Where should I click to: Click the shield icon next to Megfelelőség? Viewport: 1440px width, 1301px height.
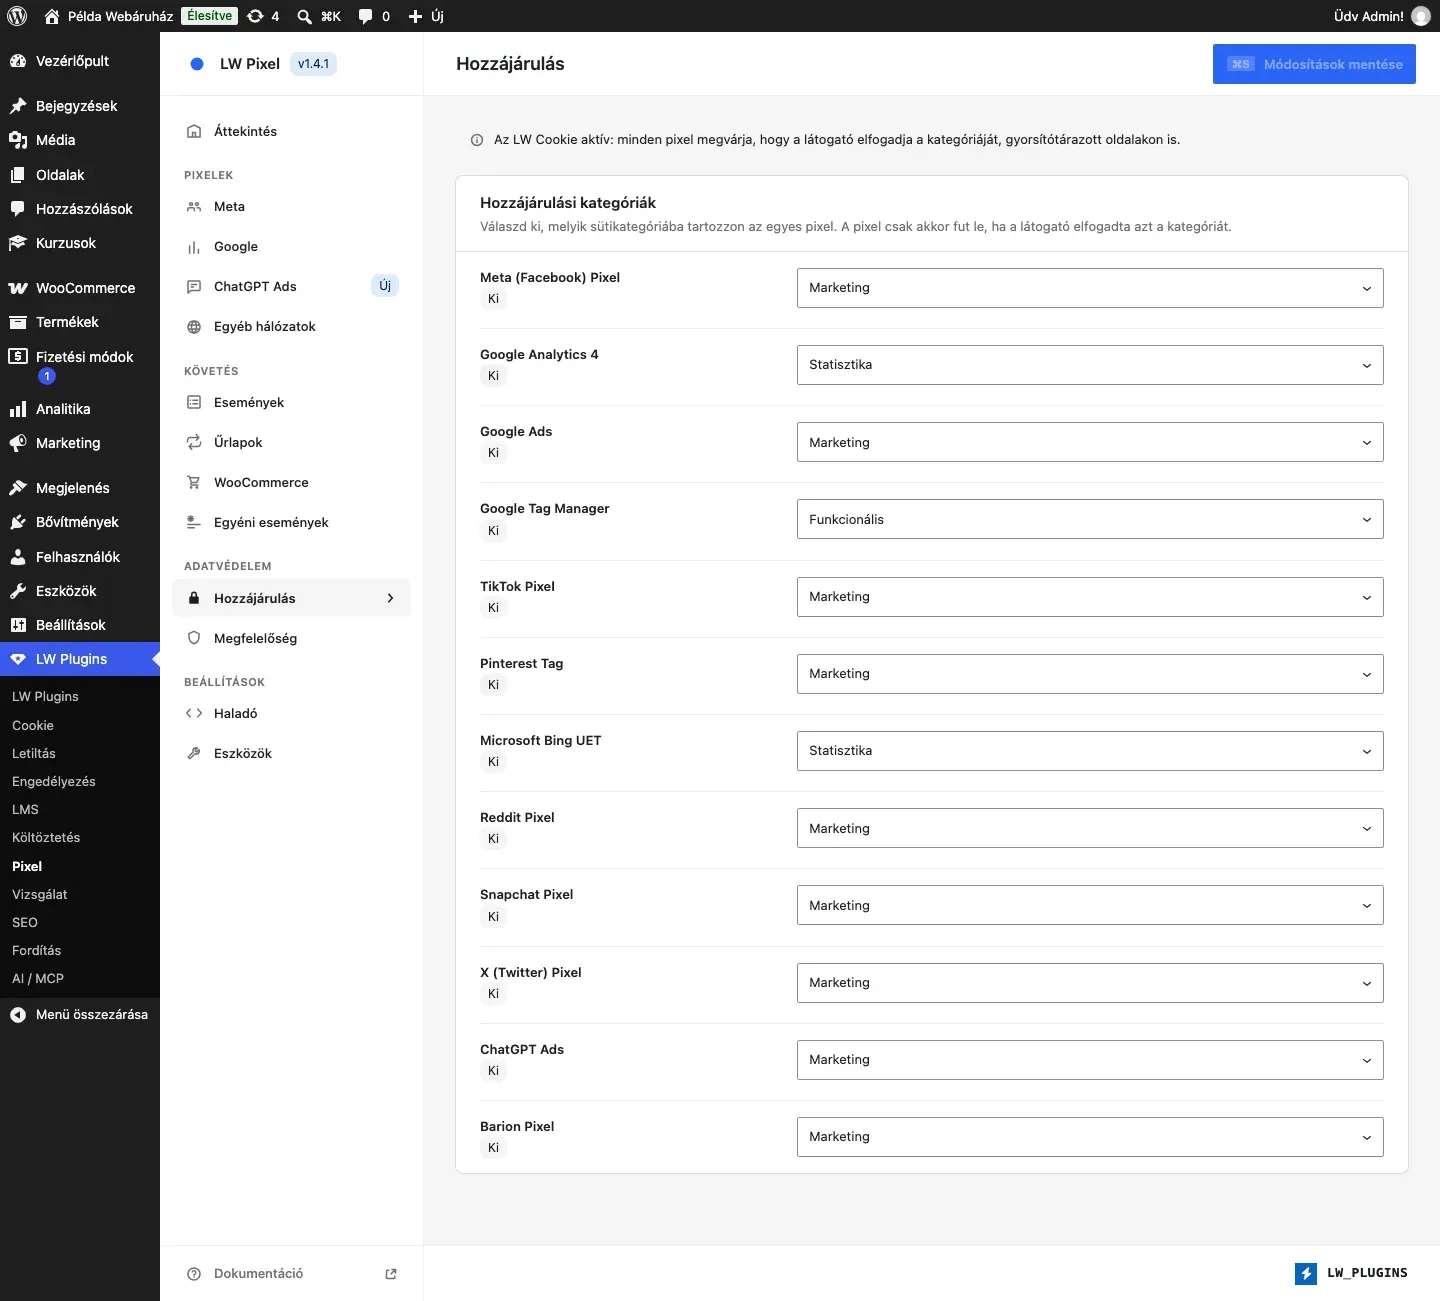point(194,639)
